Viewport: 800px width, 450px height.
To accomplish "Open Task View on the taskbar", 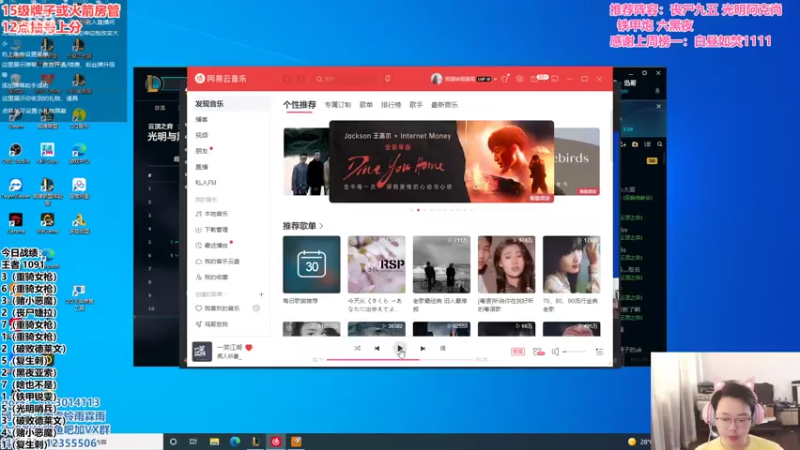I will [x=193, y=442].
